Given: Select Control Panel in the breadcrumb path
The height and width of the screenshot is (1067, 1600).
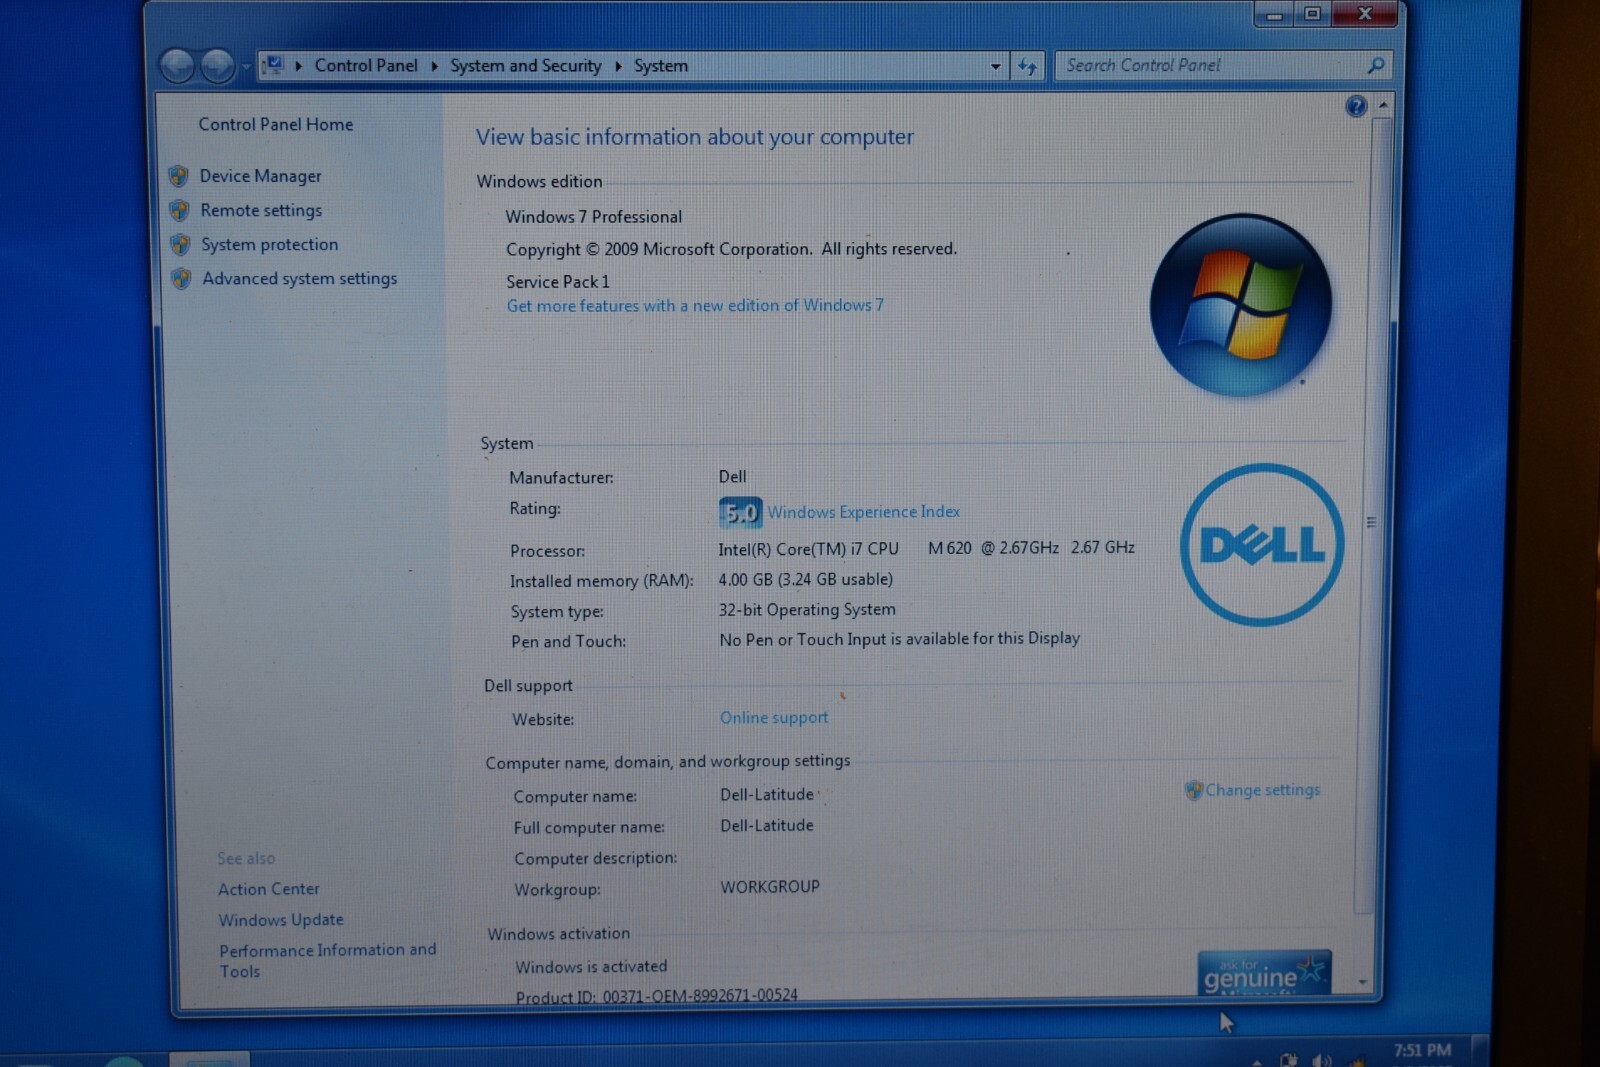Looking at the screenshot, I should tap(366, 65).
